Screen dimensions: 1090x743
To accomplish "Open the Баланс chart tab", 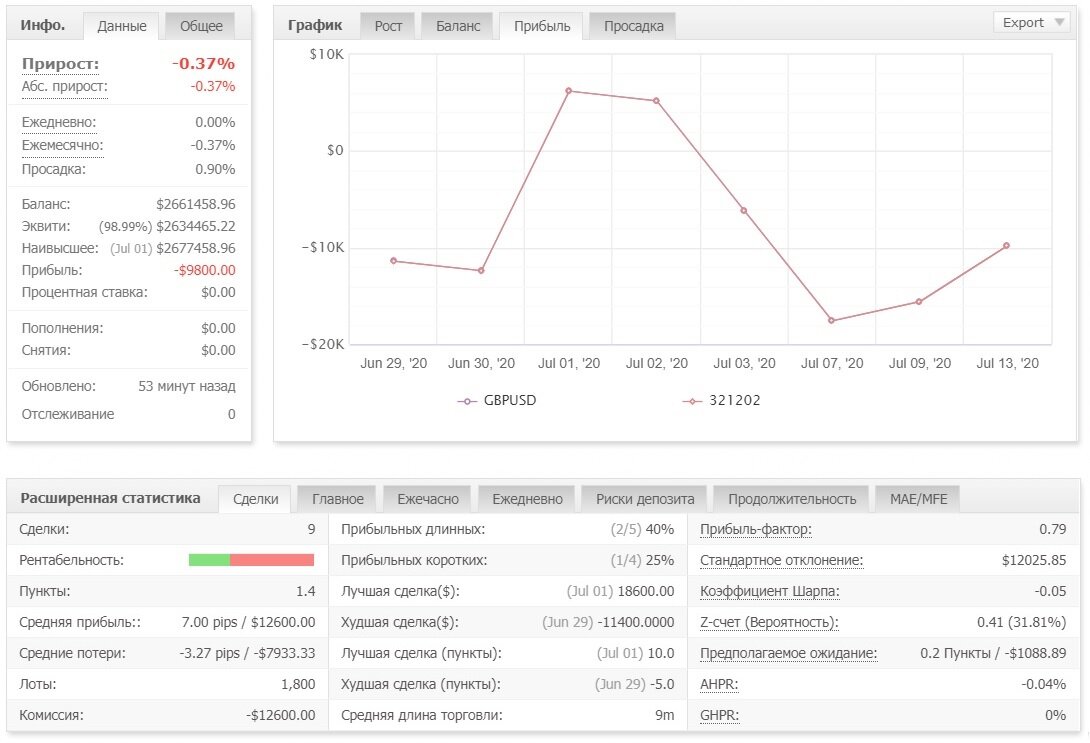I will 457,26.
